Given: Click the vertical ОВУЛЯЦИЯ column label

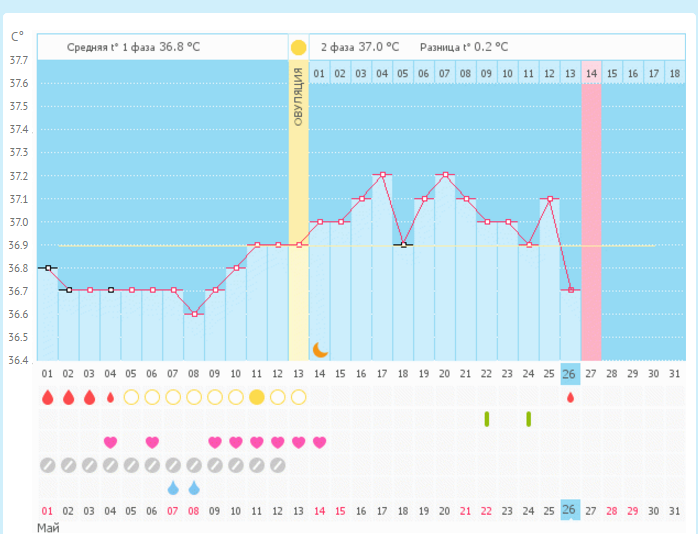Looking at the screenshot, I should coord(298,98).
